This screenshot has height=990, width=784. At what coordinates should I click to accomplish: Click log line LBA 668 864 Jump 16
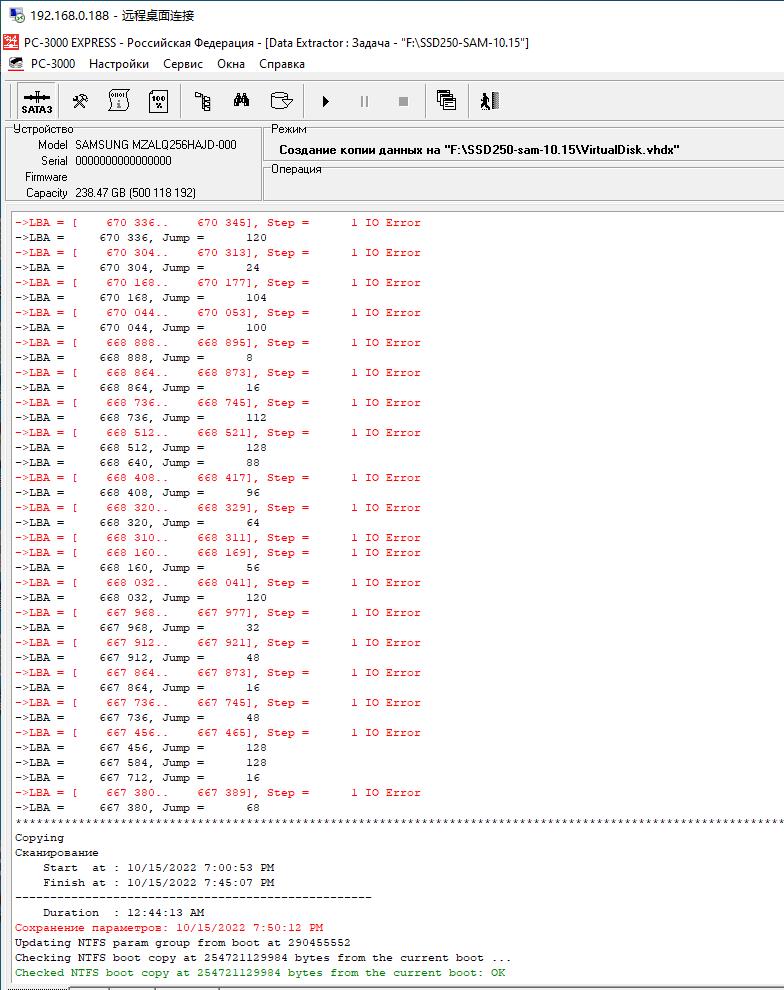coord(138,388)
